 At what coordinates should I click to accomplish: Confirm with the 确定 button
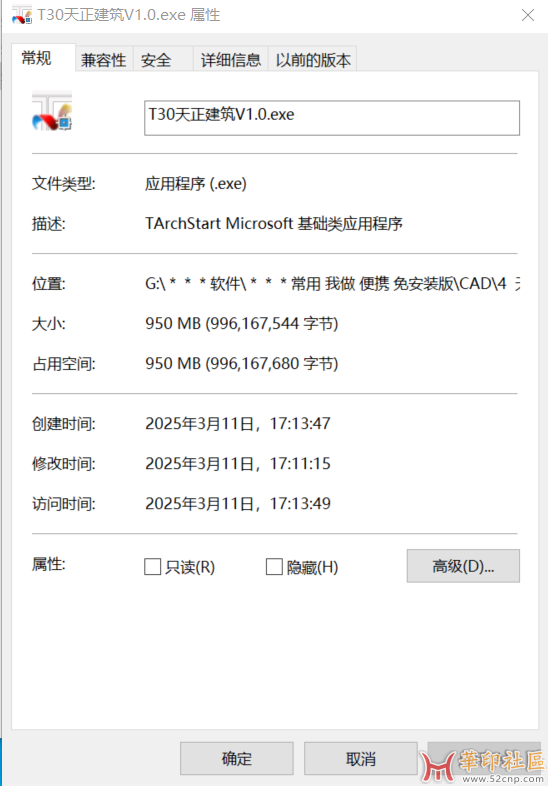click(237, 758)
